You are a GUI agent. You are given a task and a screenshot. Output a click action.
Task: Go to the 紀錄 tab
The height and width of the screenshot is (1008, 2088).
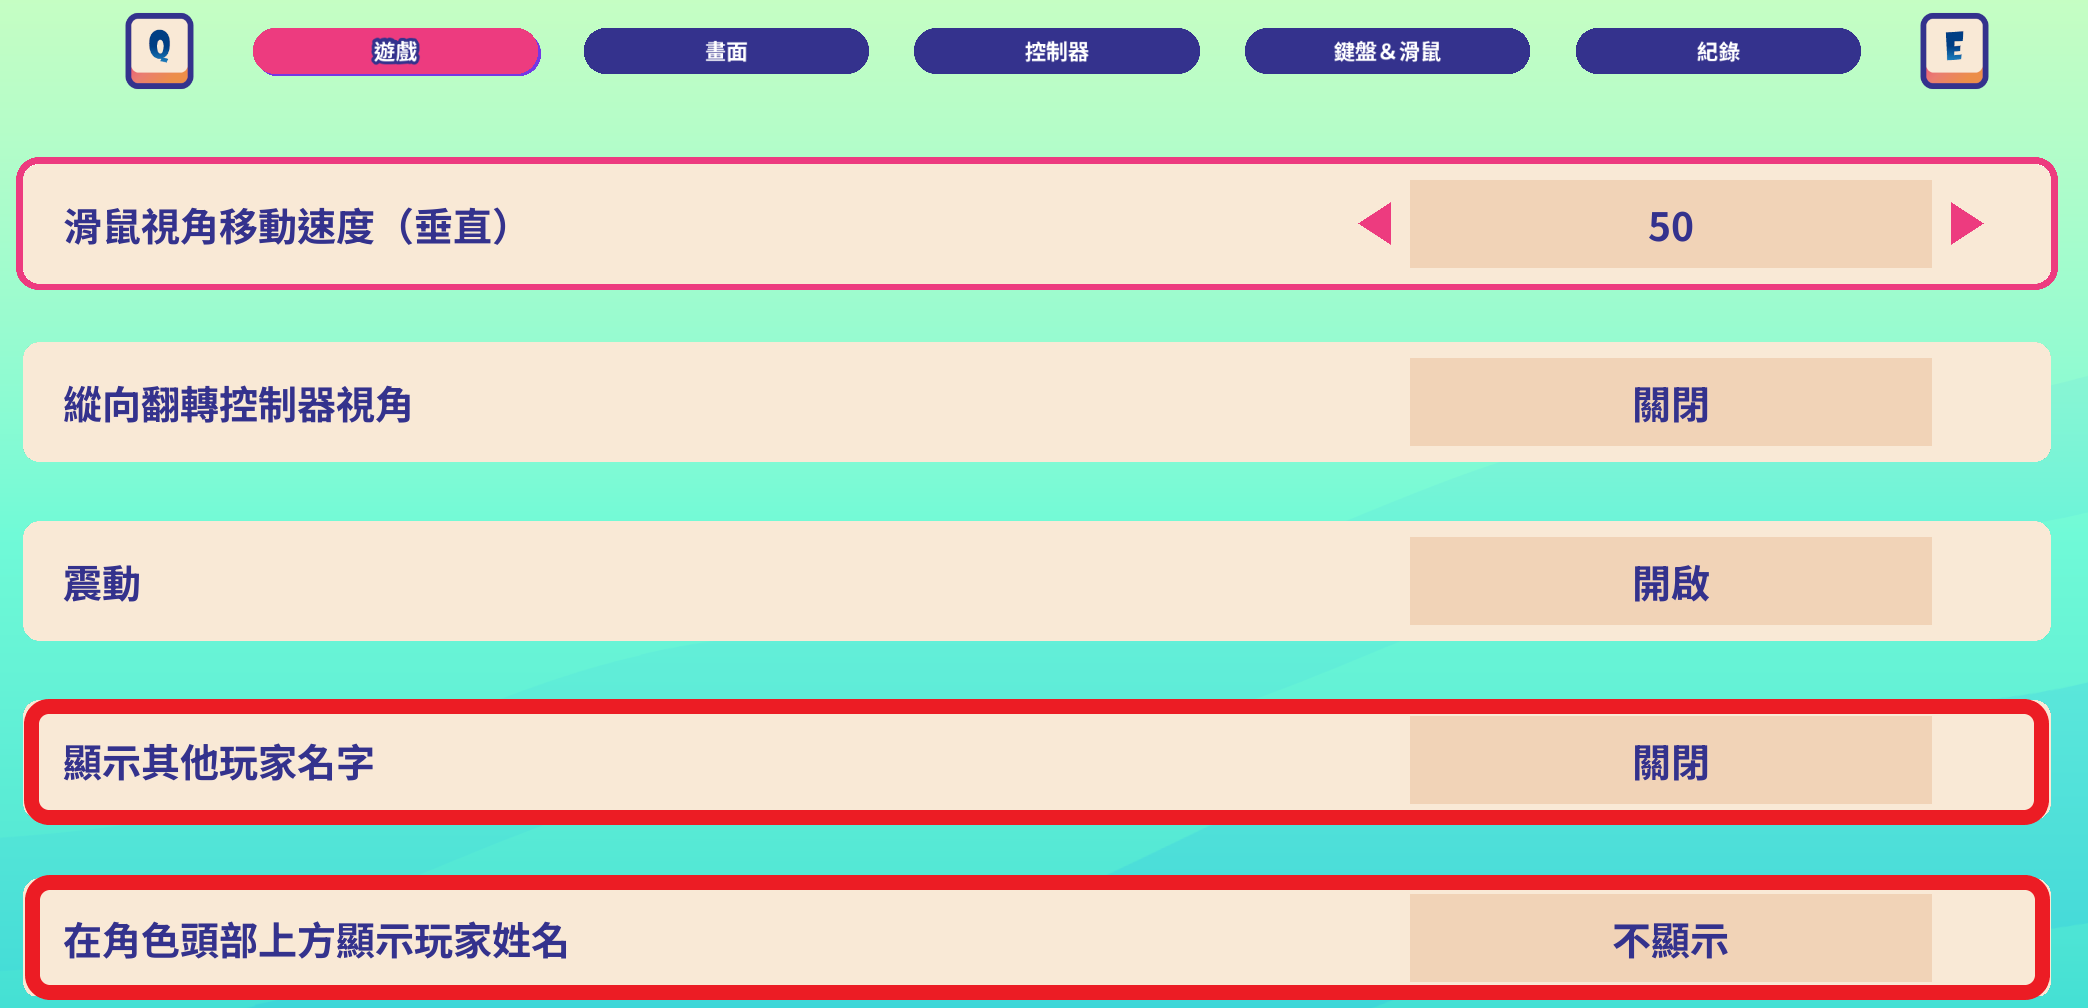(1718, 51)
